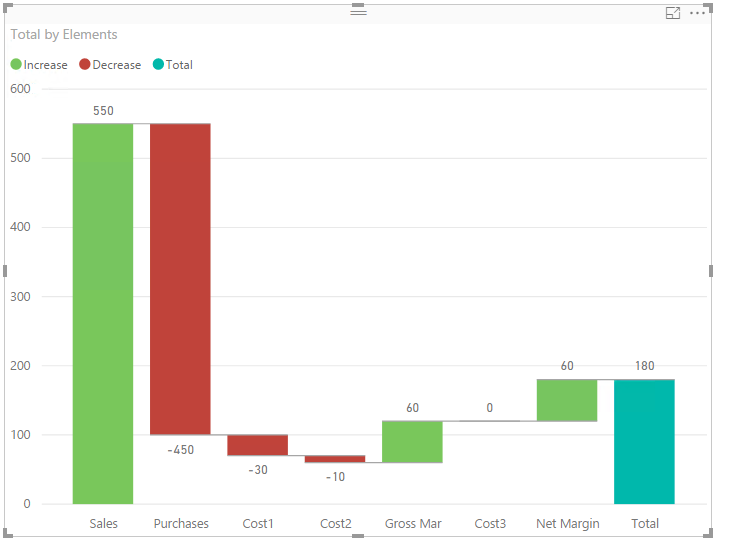729x551 pixels.
Task: Click the bottom-center resize handle
Action: tap(358, 536)
